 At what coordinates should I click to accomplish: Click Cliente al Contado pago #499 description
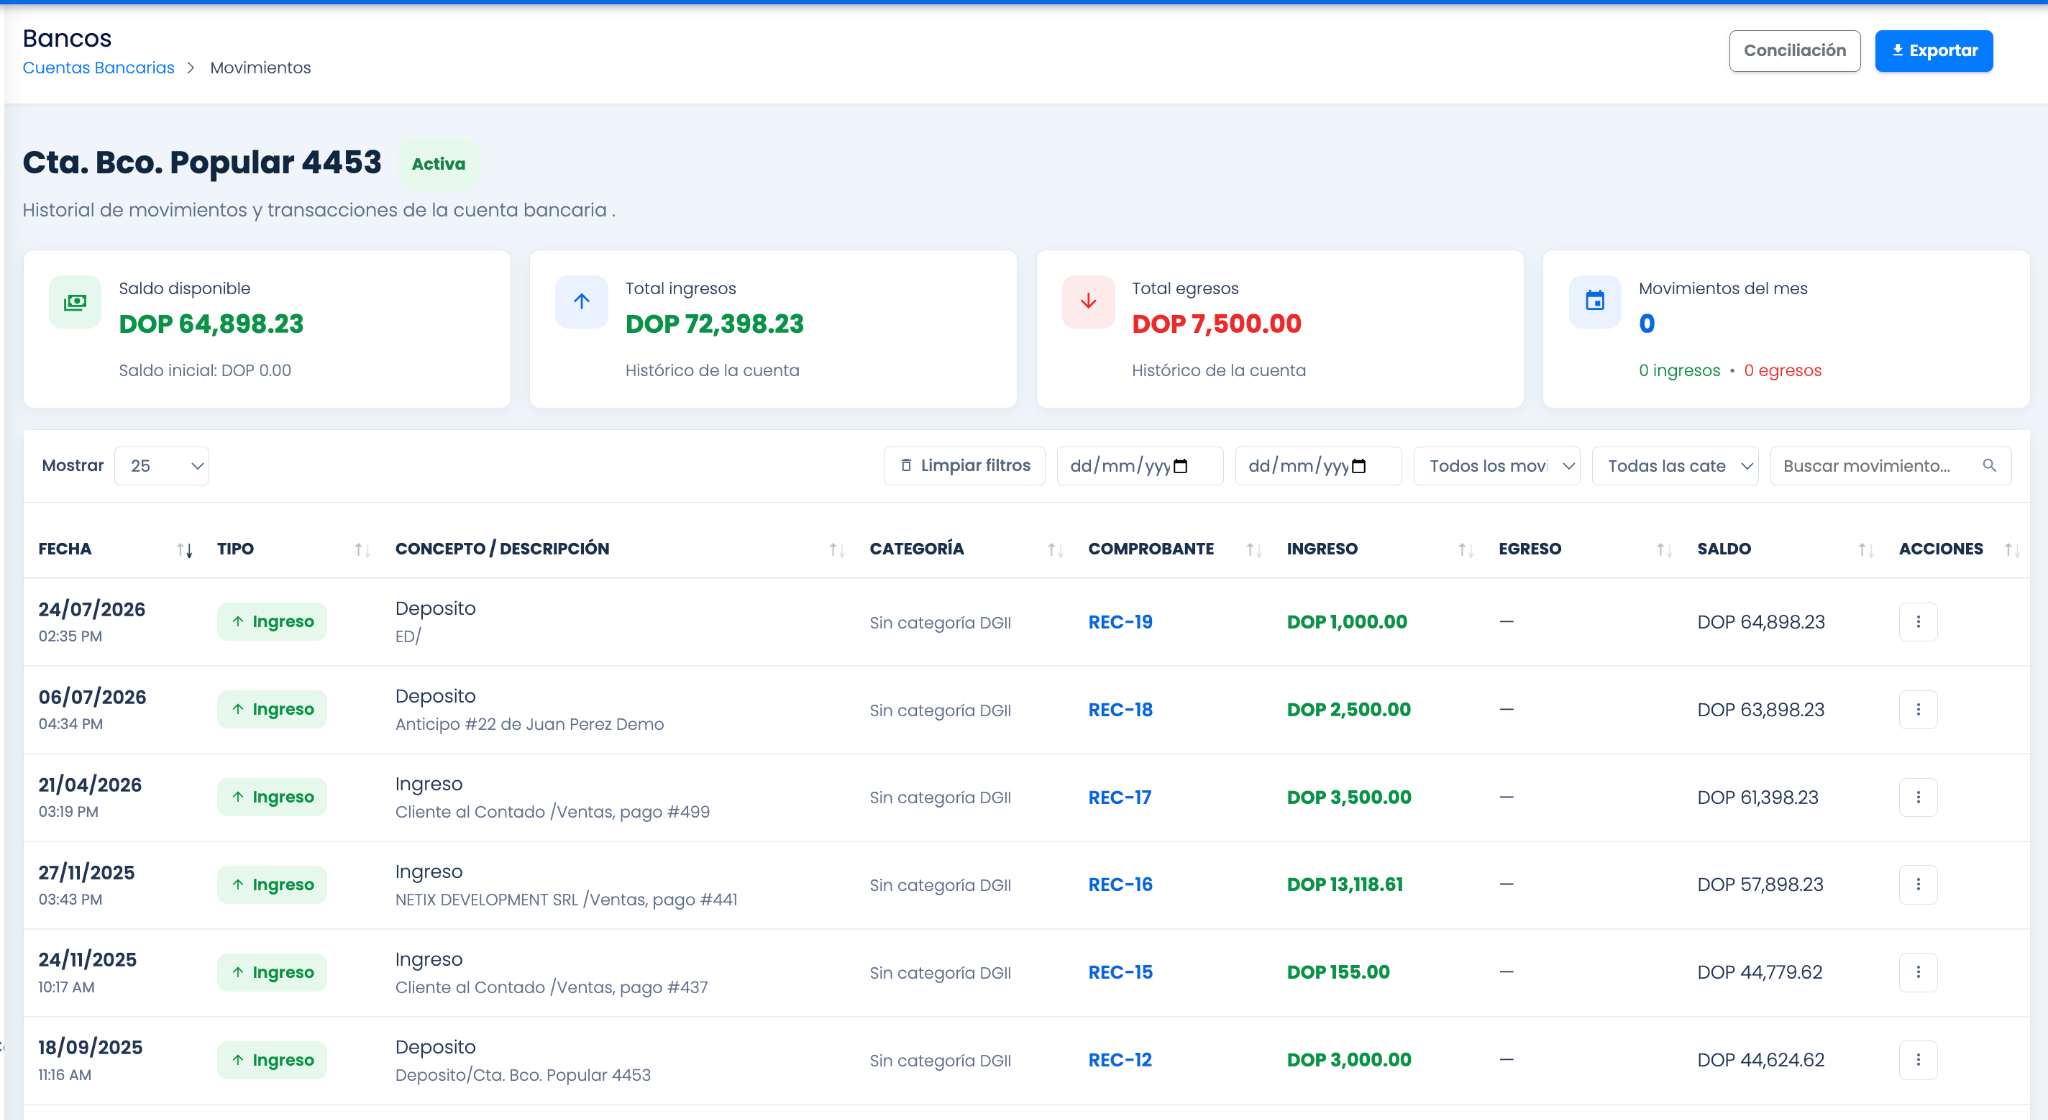[552, 812]
